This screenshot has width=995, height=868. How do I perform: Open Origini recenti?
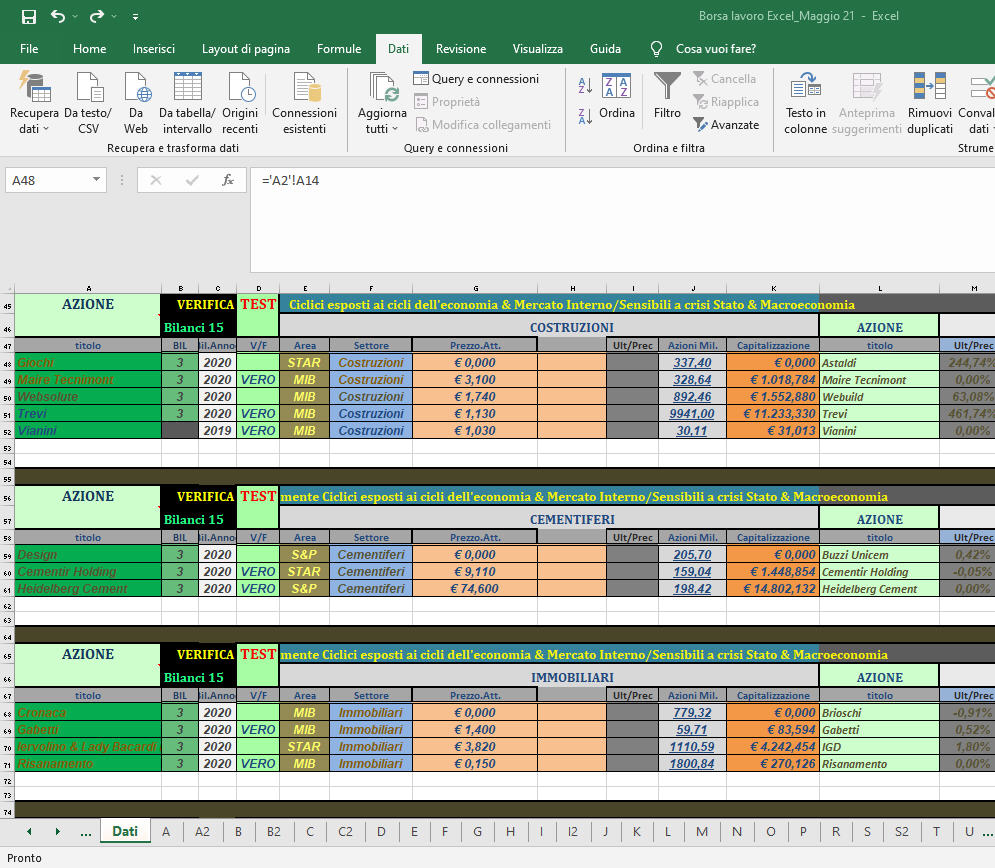[x=240, y=103]
